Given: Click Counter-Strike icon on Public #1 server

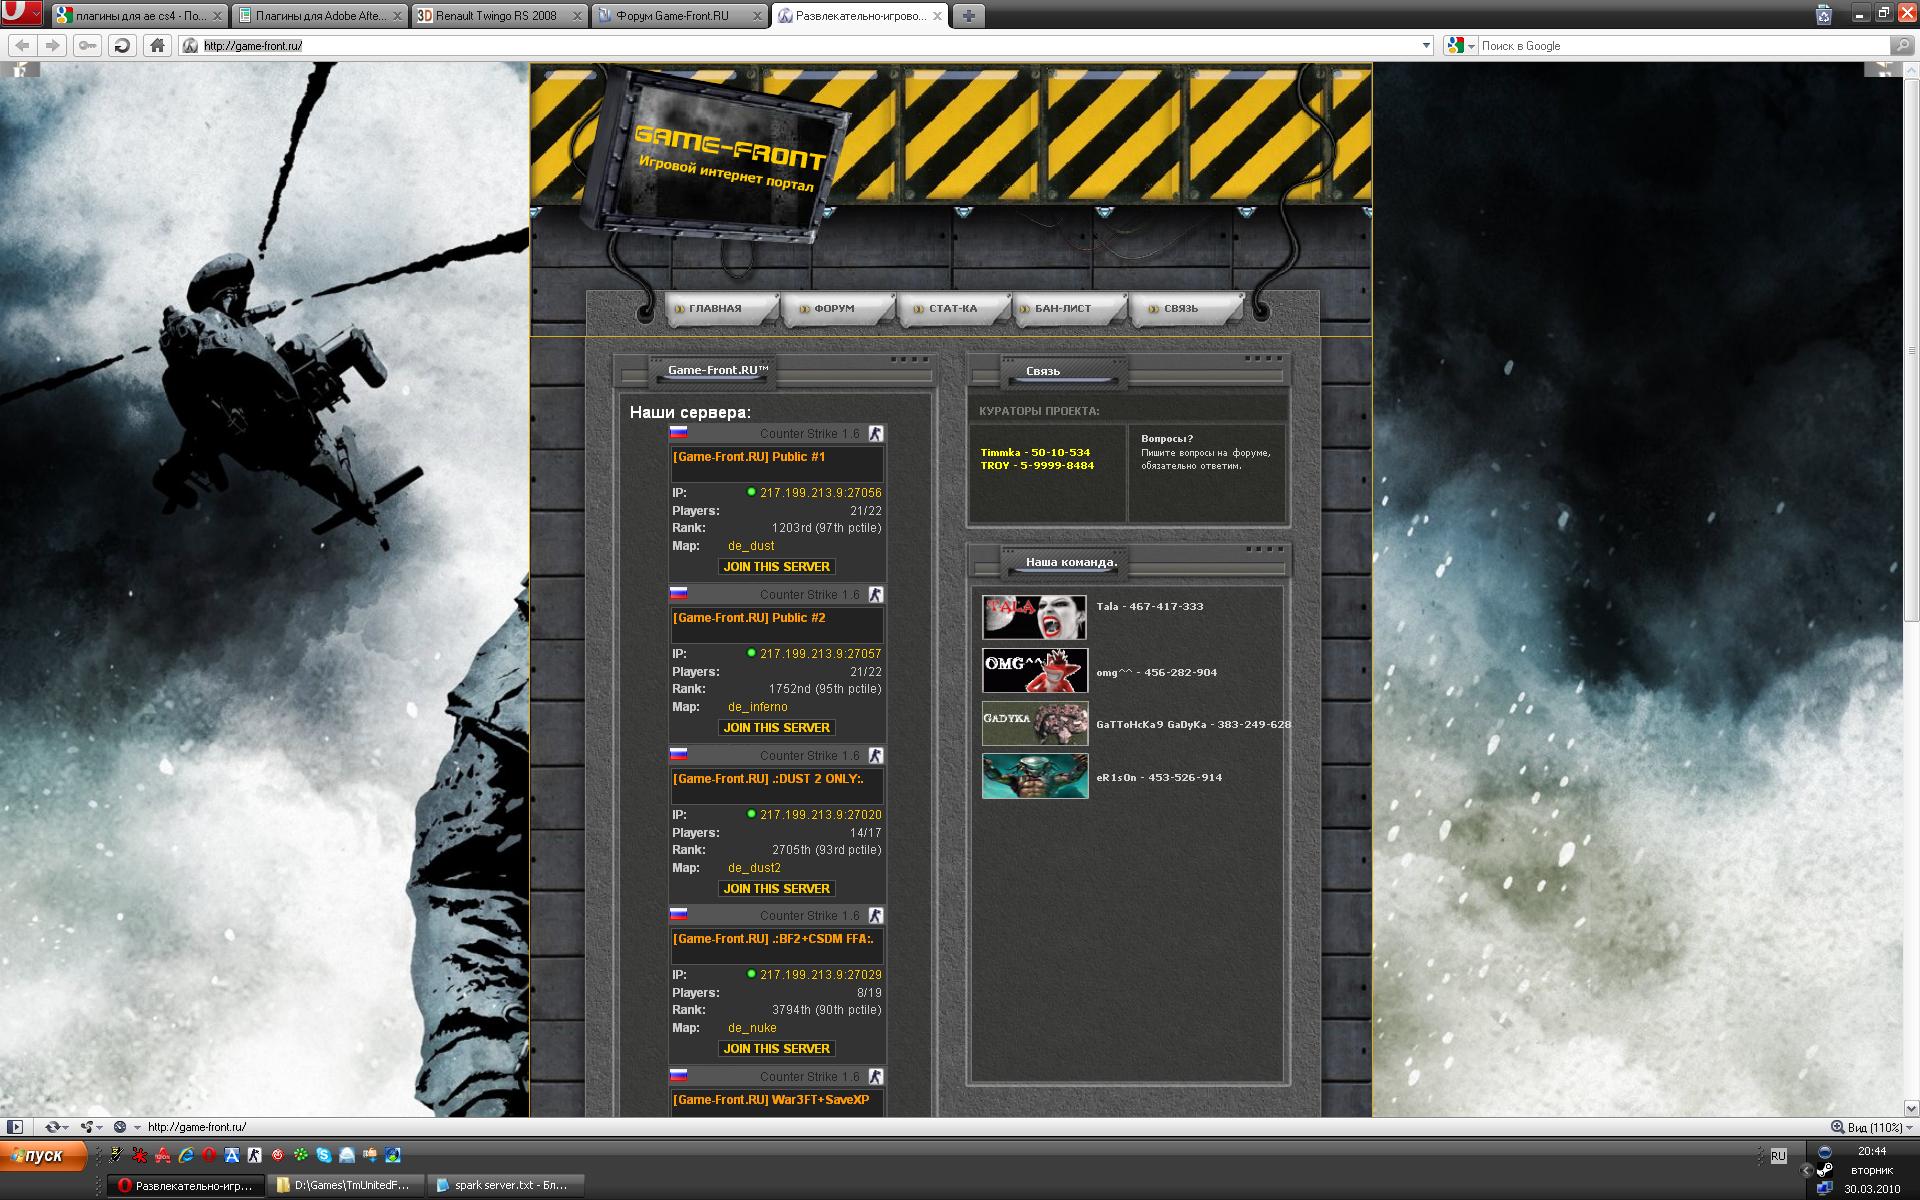Looking at the screenshot, I should (x=876, y=433).
